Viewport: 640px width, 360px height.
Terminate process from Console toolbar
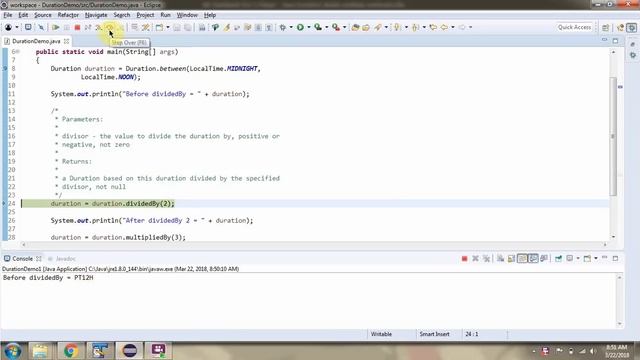tap(464, 258)
